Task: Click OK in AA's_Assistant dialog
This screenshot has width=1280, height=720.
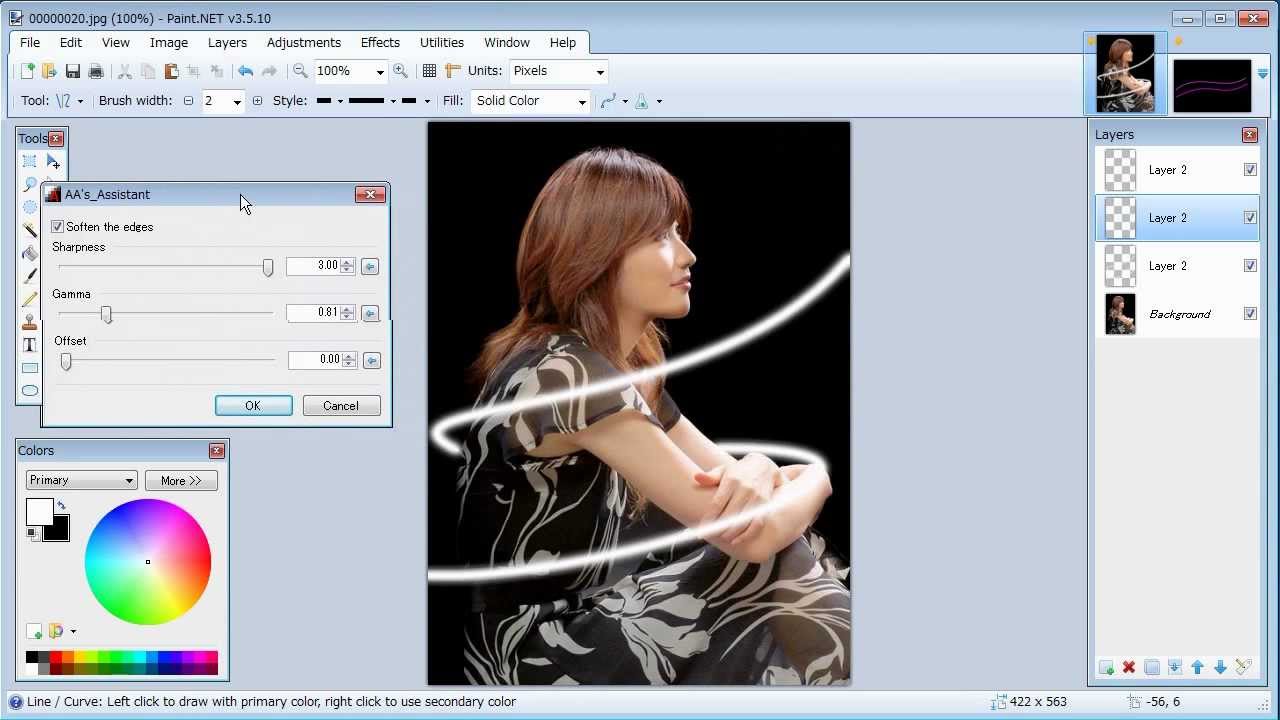Action: click(x=253, y=406)
